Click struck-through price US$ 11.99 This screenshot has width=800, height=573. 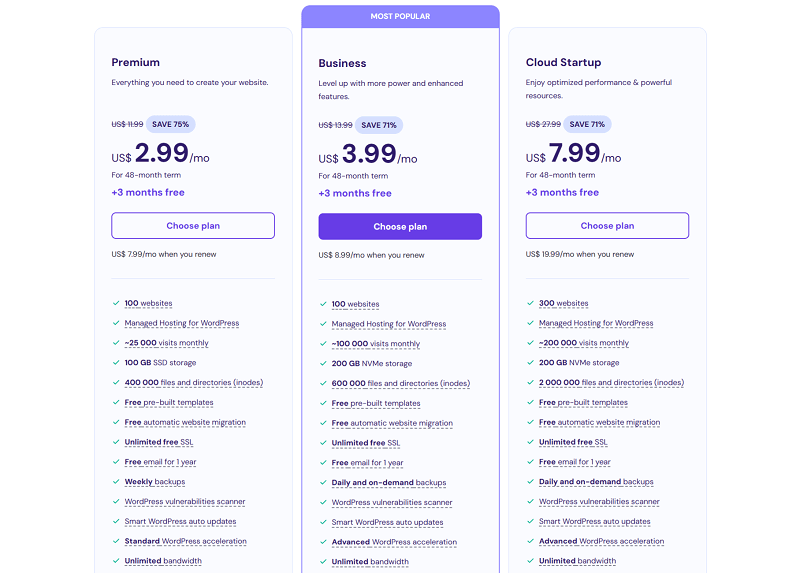[x=127, y=124]
